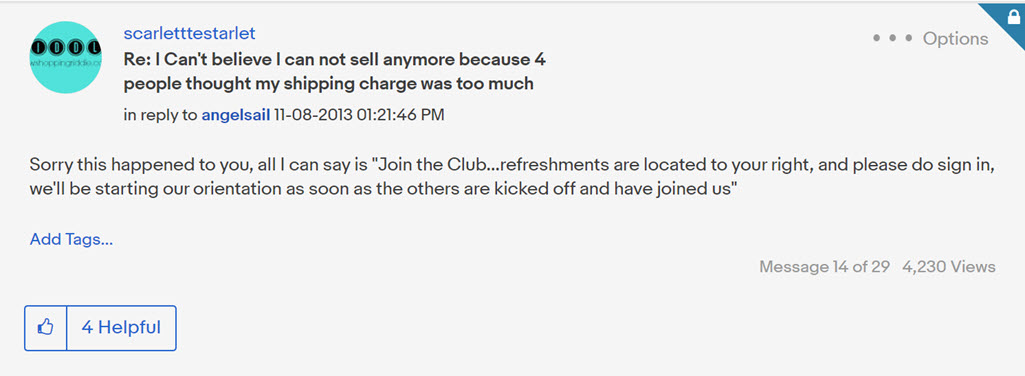
Task: Visit the angelsail user profile link
Action: tap(235, 115)
